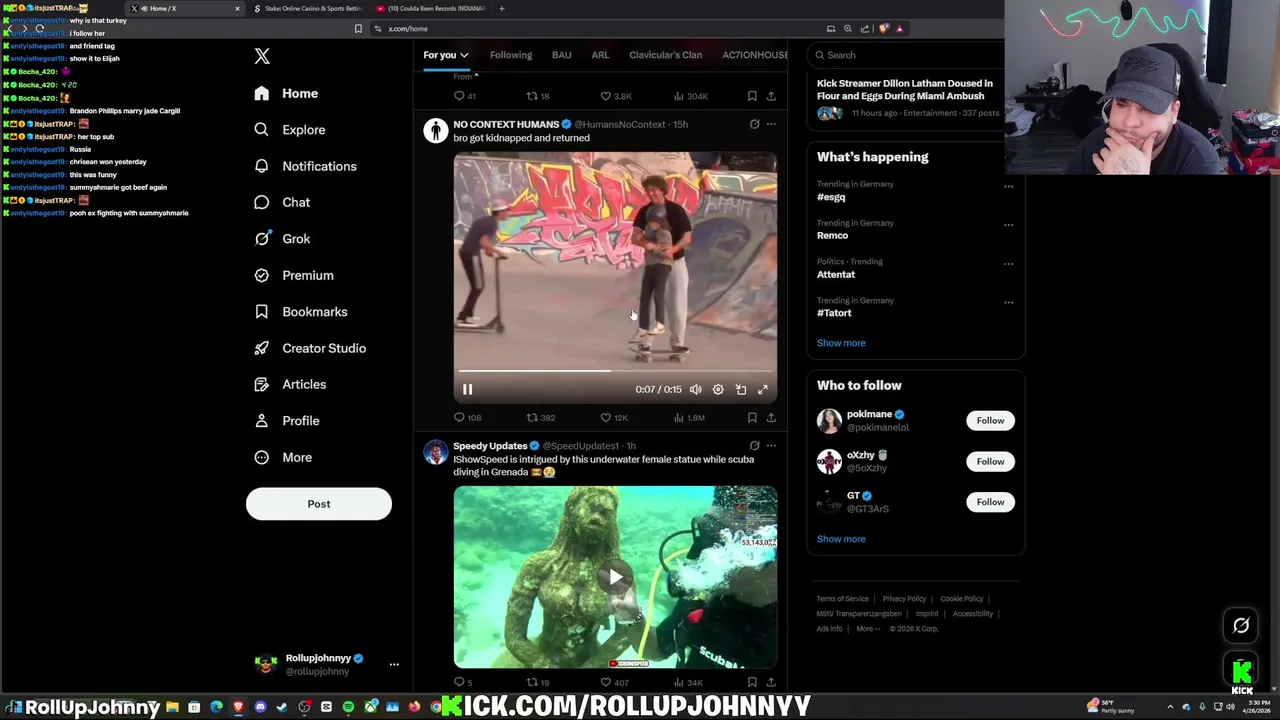Pause the skatepark video

[467, 390]
